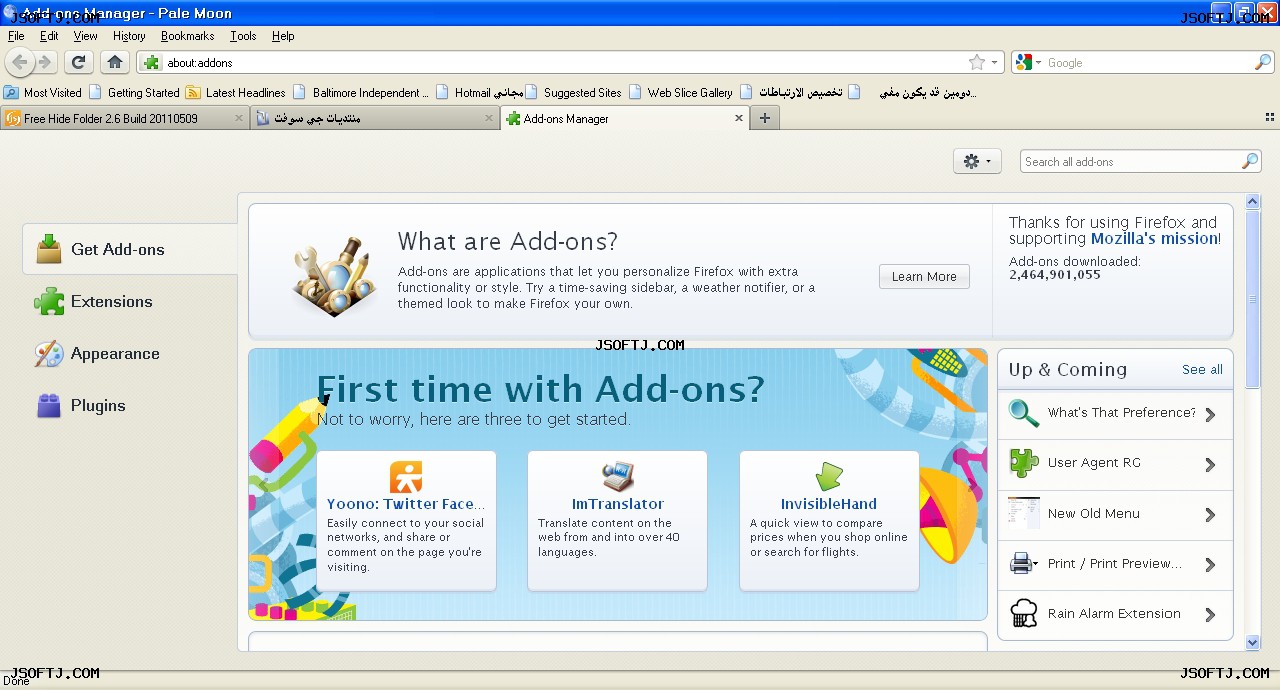This screenshot has width=1280, height=690.
Task: Go back with the Back arrow button
Action: [x=20, y=62]
